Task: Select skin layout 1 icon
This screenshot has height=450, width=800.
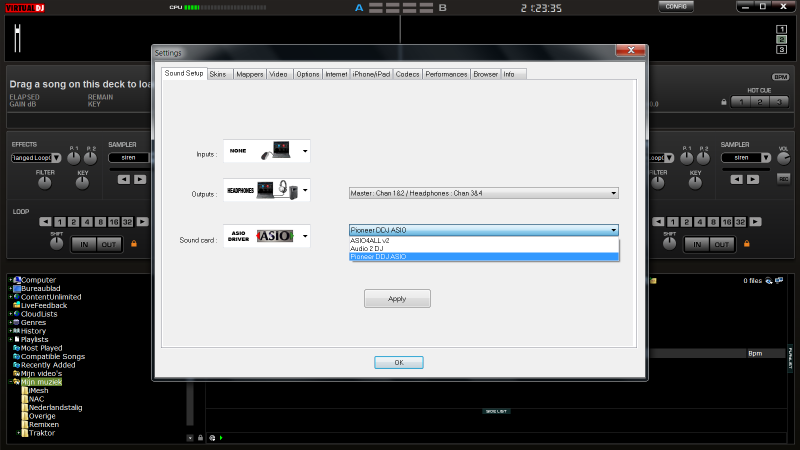Action: pos(781,29)
